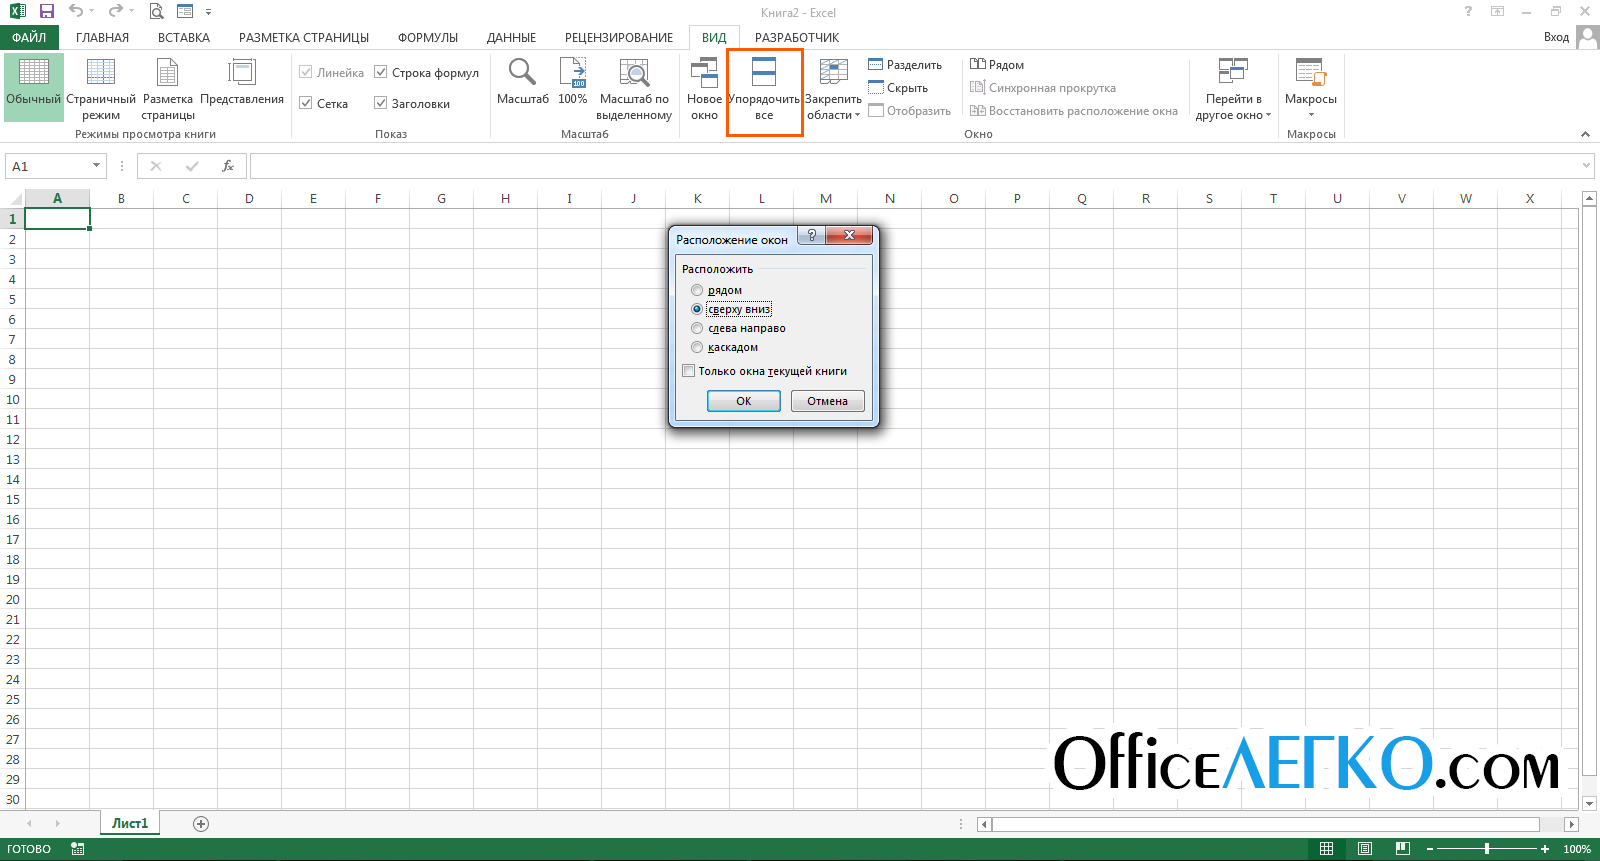Confirm the dialog with OK
Image resolution: width=1600 pixels, height=861 pixels.
[744, 401]
